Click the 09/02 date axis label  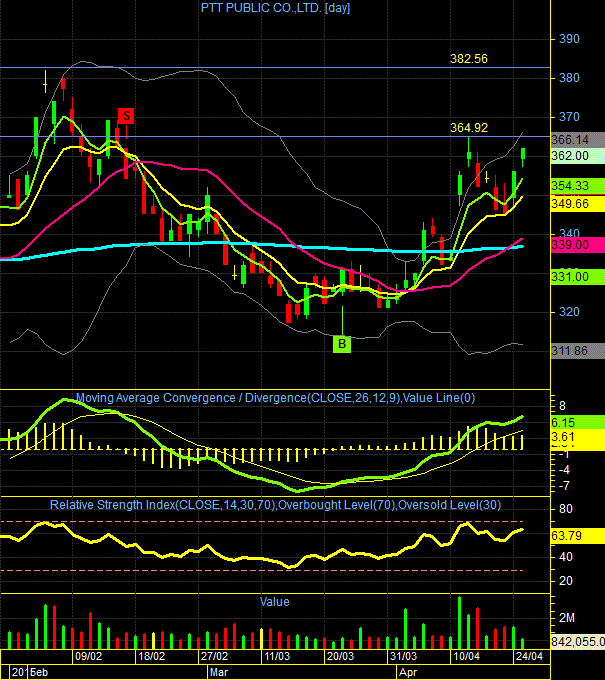88,656
